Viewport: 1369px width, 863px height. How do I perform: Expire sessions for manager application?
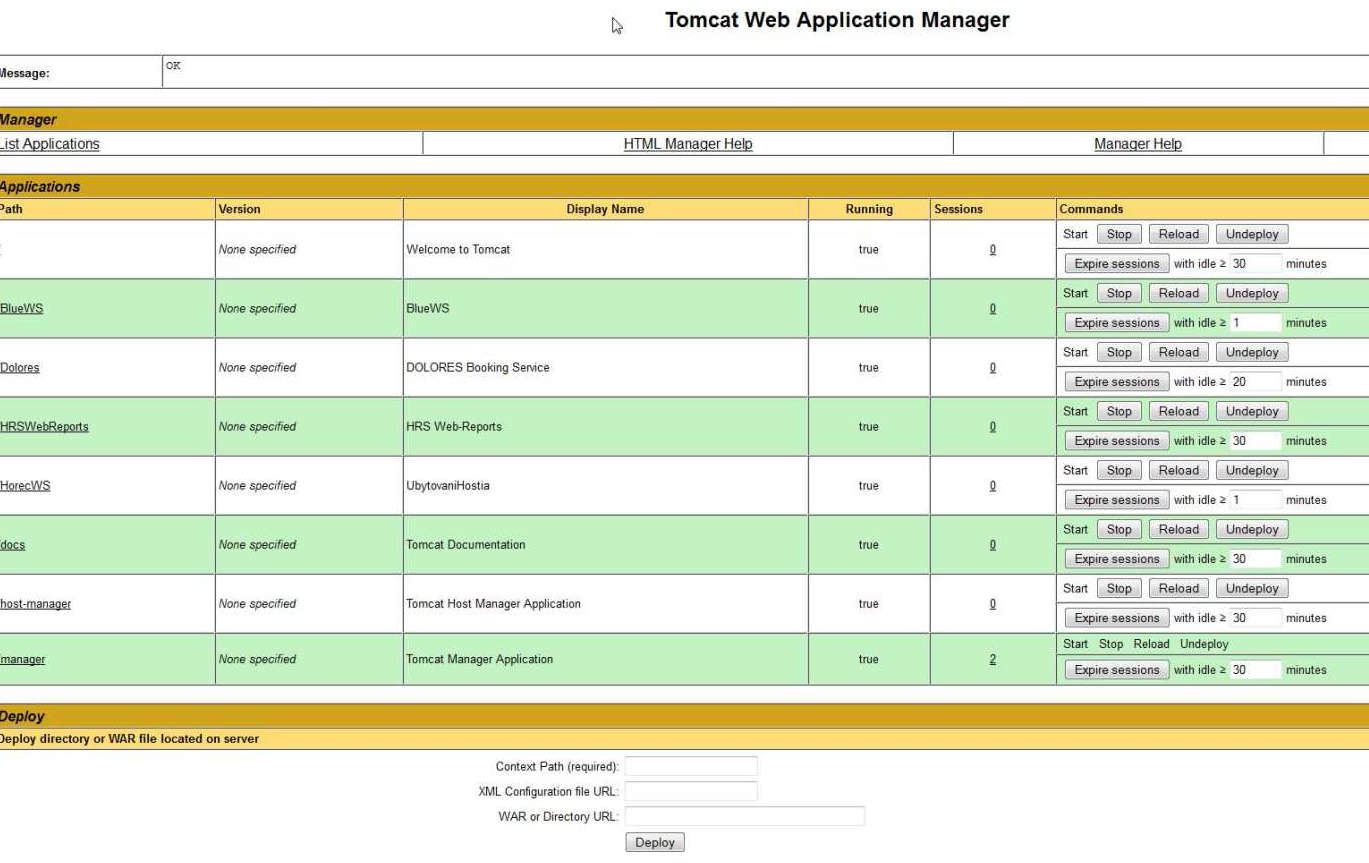click(1116, 670)
